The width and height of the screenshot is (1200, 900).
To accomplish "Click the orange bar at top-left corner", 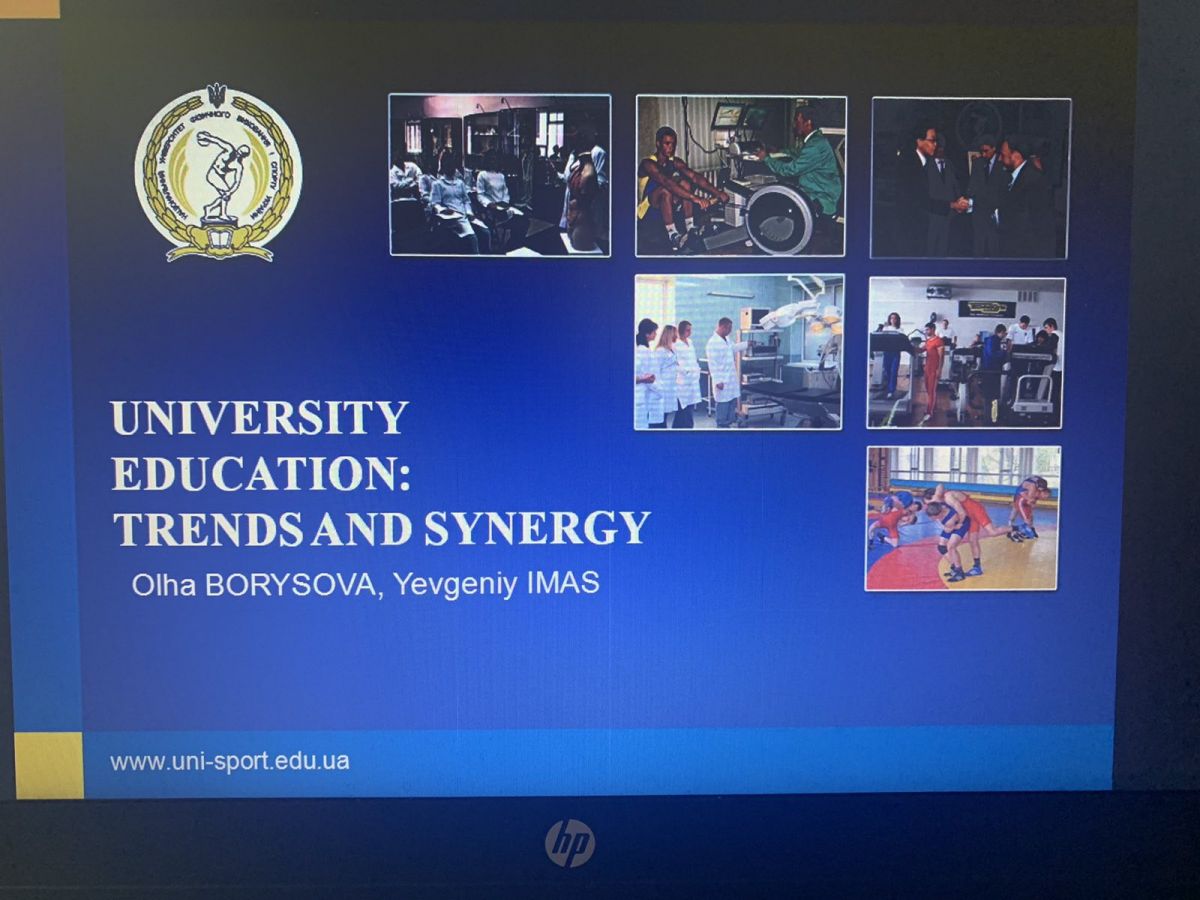I will pos(30,8).
